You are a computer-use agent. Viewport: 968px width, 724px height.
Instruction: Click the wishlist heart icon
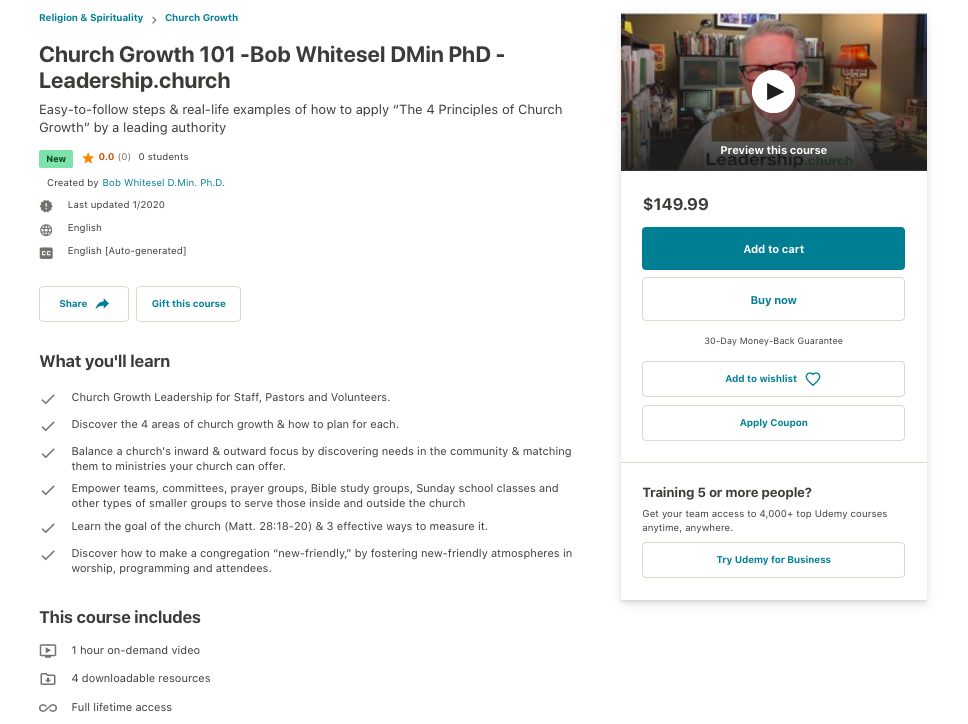pos(813,379)
